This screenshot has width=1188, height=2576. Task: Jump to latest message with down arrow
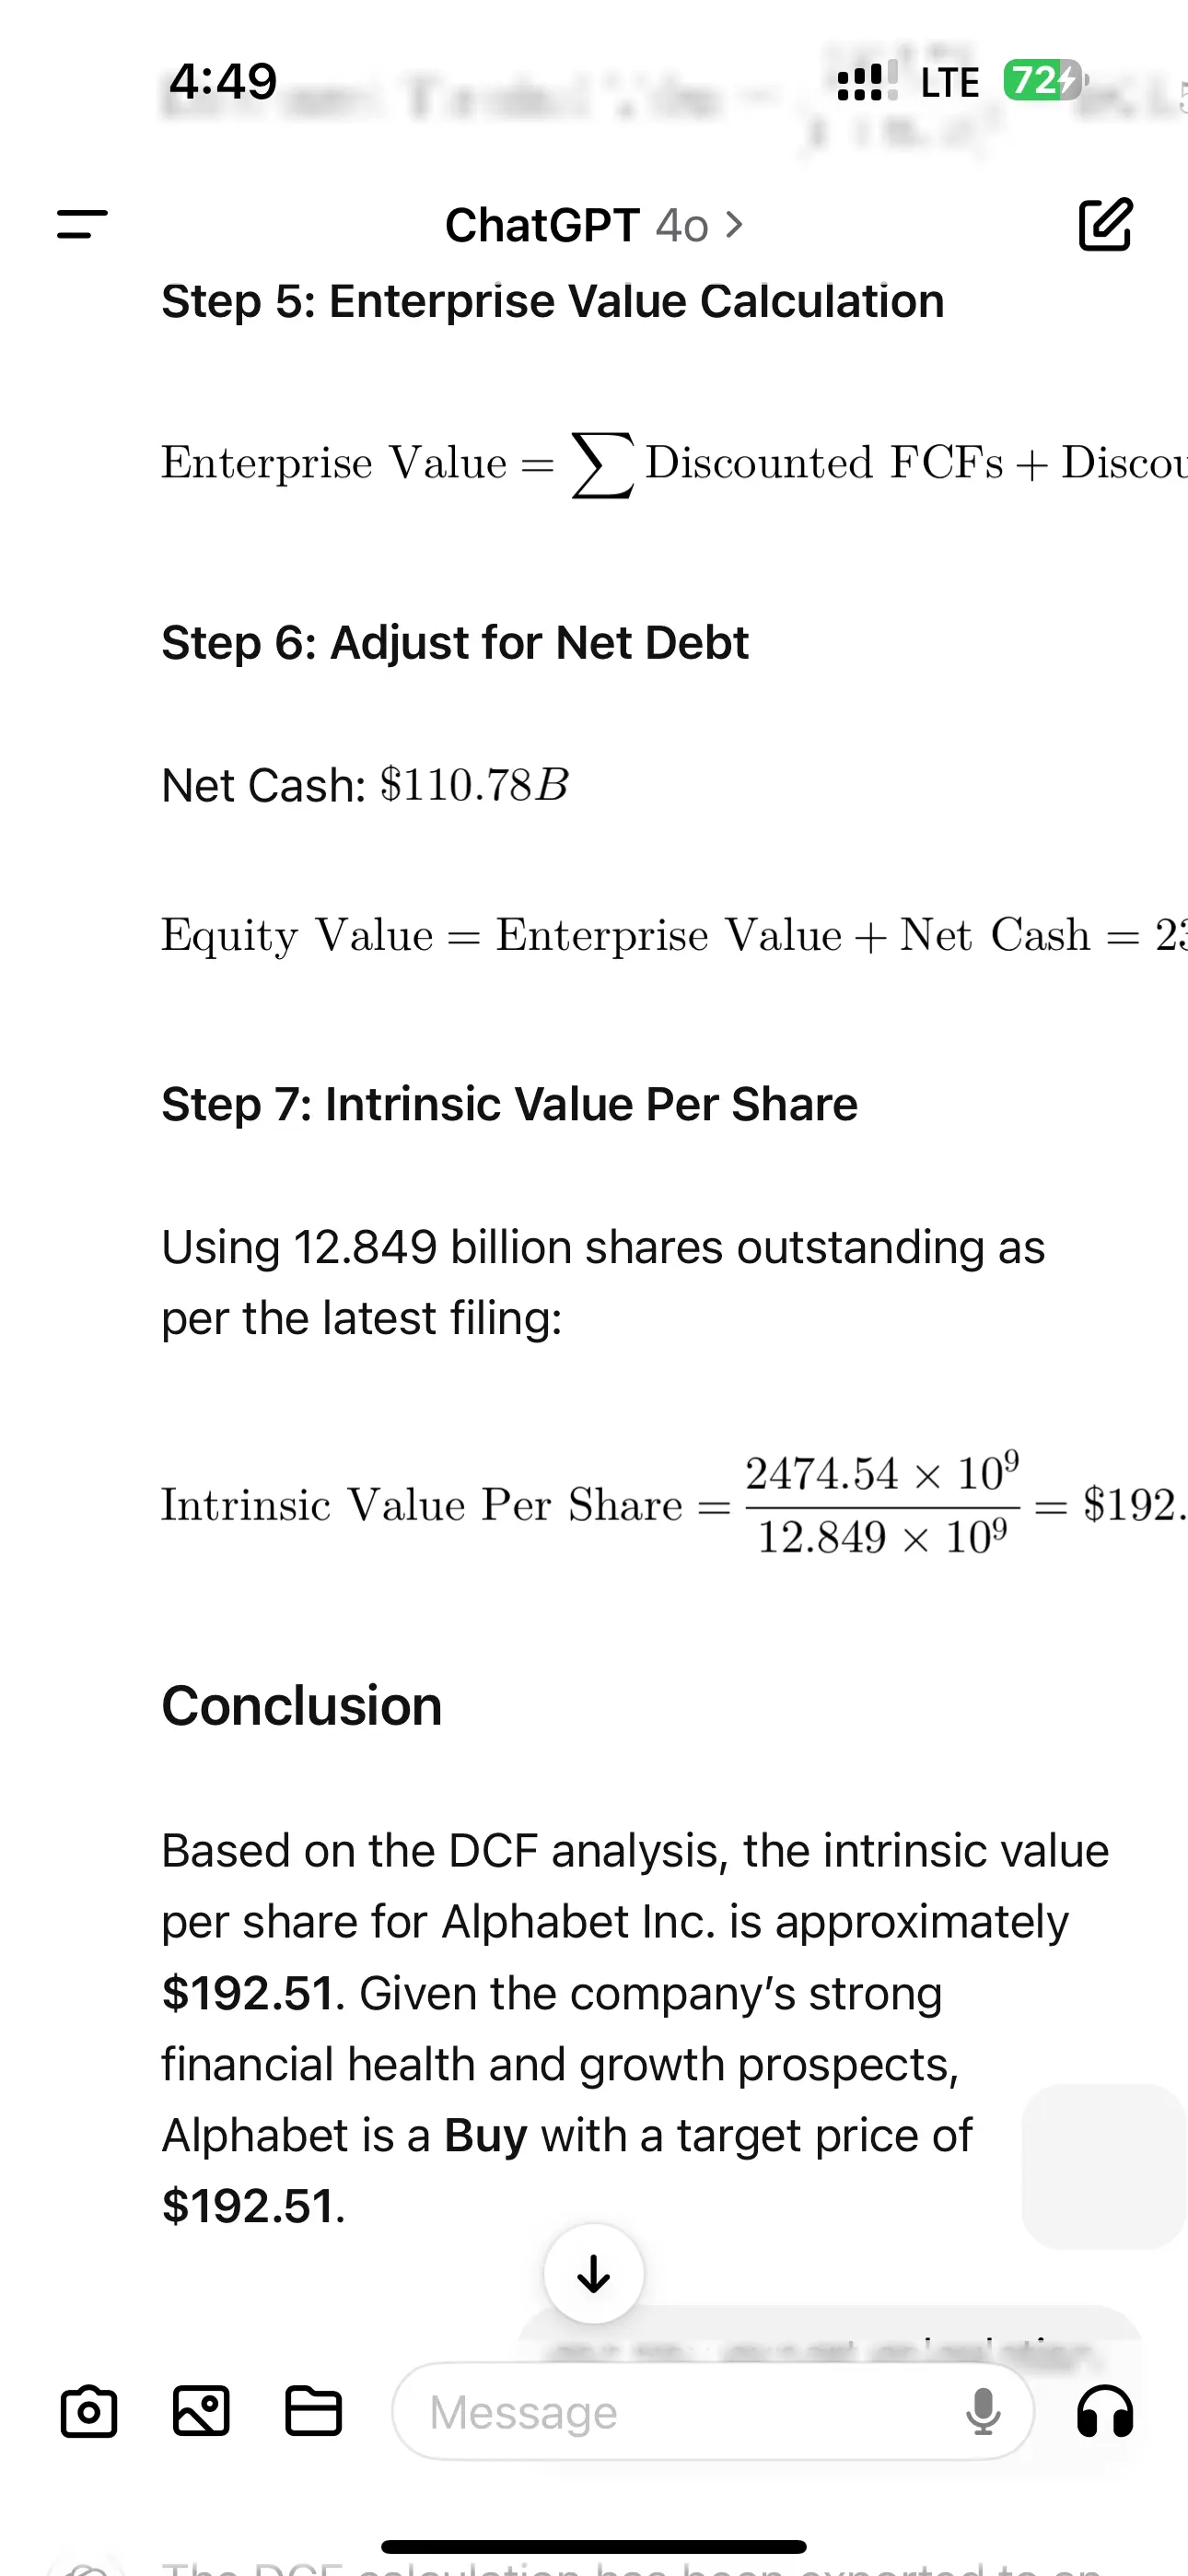click(x=594, y=2274)
